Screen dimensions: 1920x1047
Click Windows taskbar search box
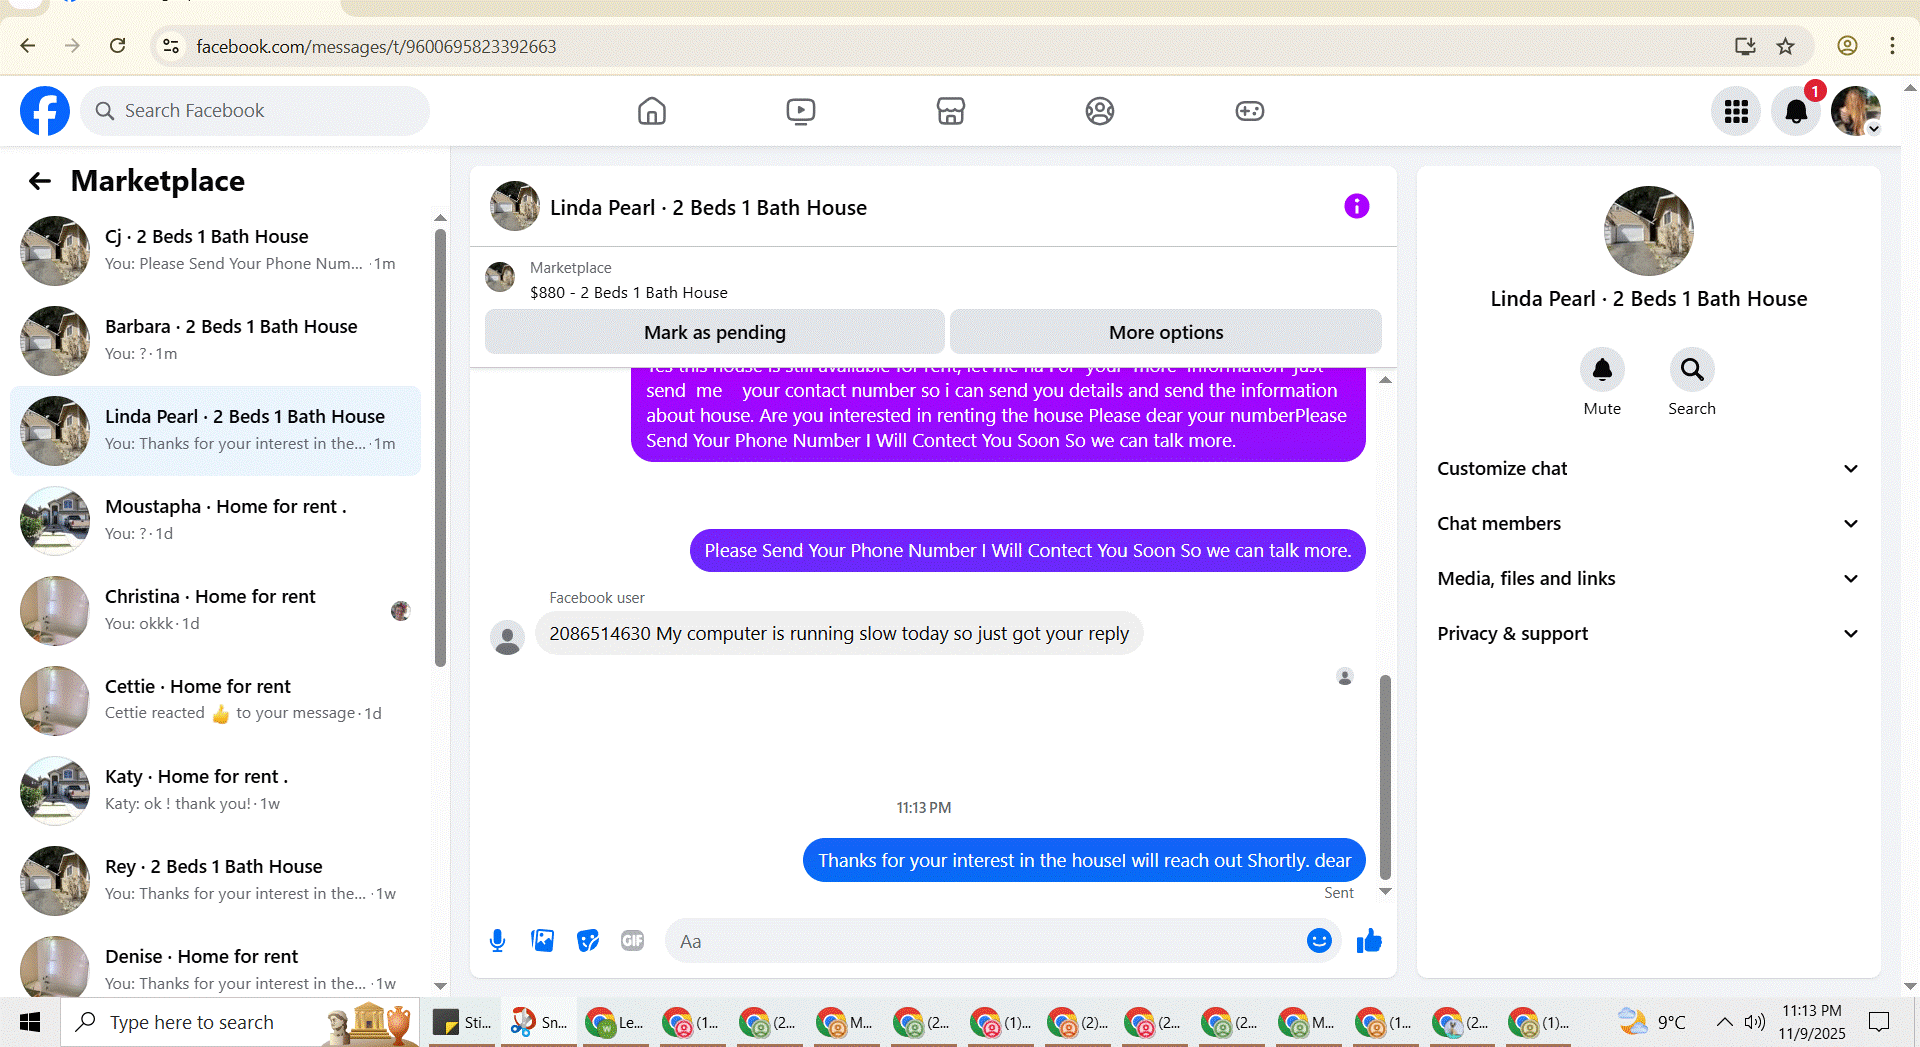coord(240,1022)
